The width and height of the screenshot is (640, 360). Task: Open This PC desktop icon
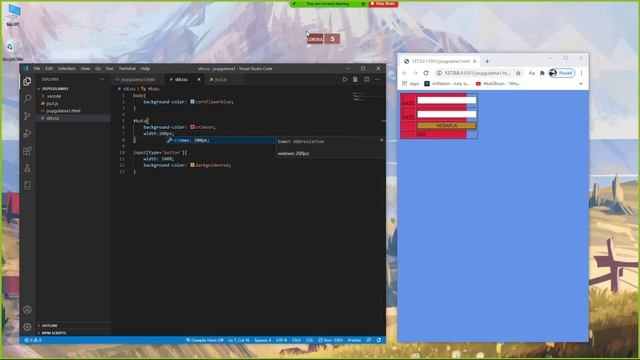pyautogui.click(x=13, y=15)
